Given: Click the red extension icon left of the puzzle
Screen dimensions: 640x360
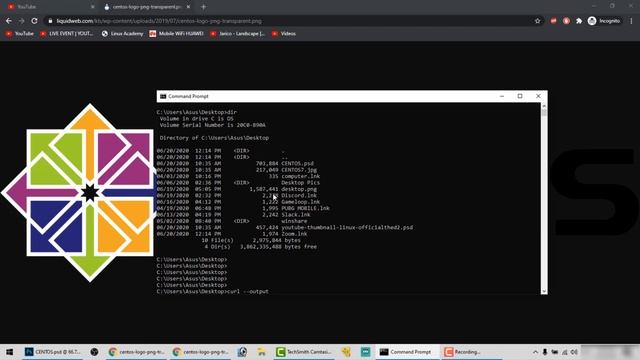Looking at the screenshot, I should click(x=566, y=21).
